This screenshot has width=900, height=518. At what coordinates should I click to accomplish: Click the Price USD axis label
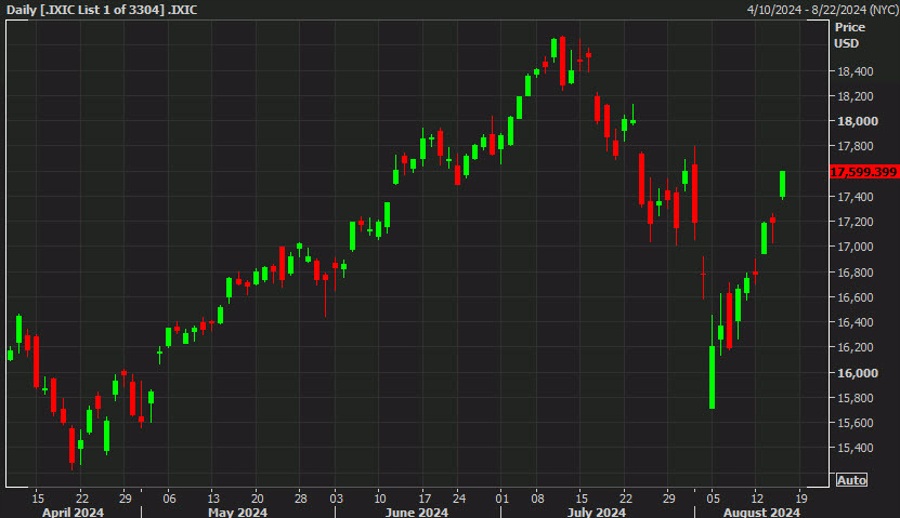[x=849, y=35]
